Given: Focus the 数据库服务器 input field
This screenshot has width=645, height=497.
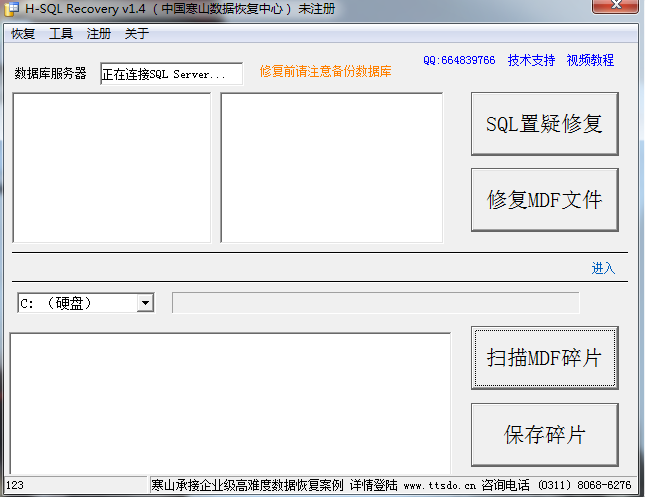Looking at the screenshot, I should tap(172, 74).
